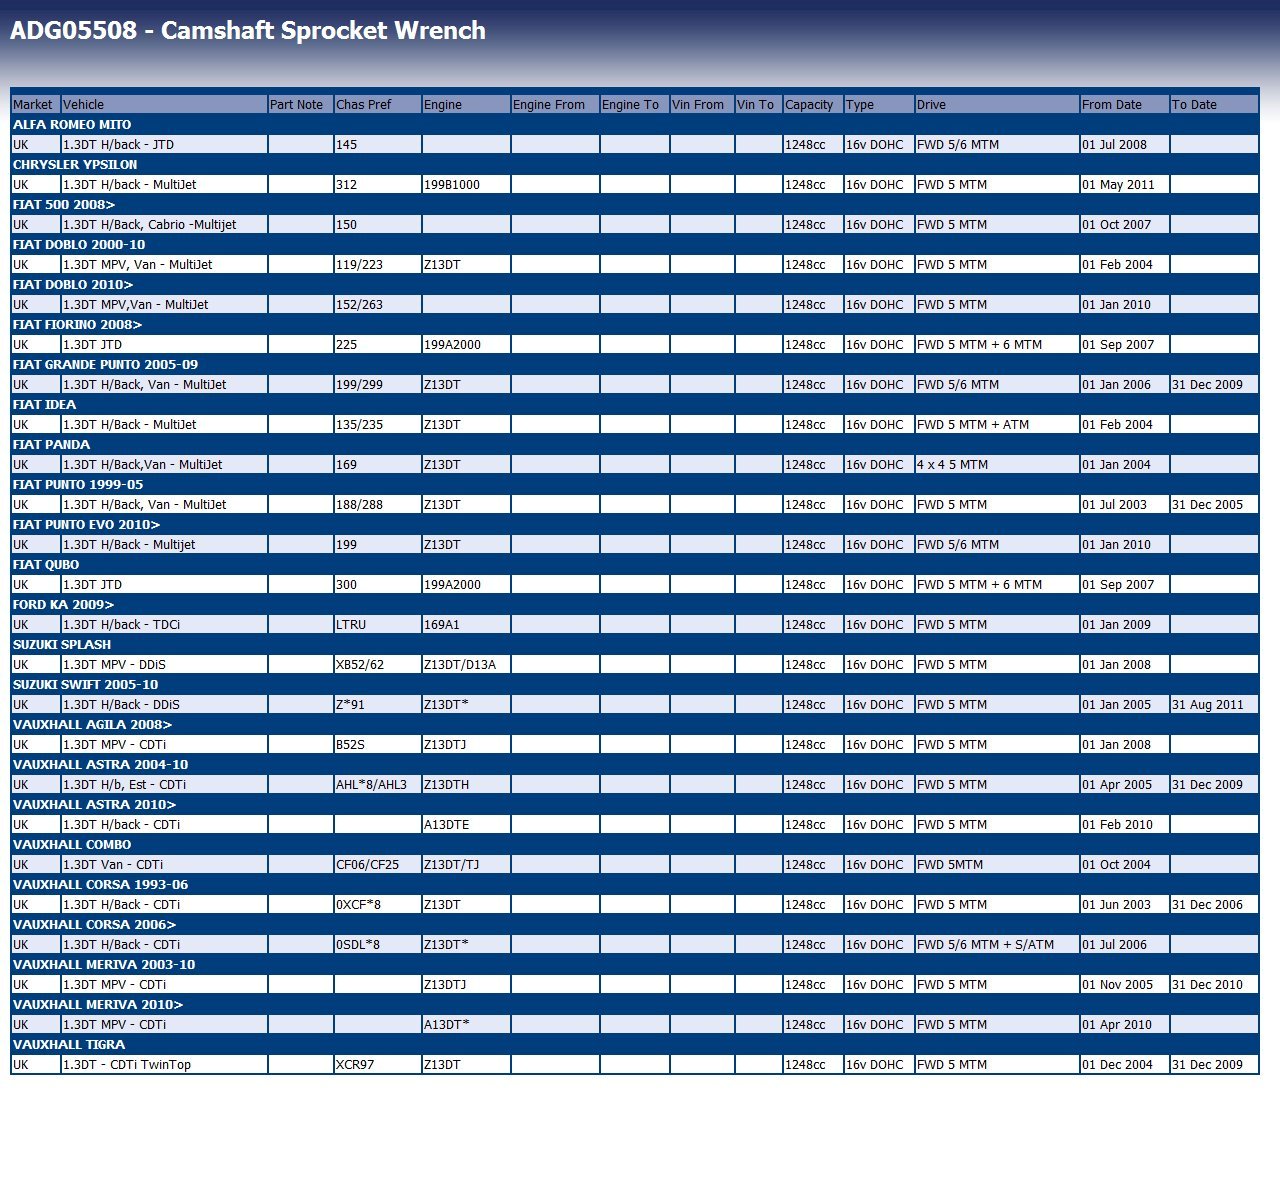Click the chassis prefix 0XCF*8 cell
Screen dimensions: 1280x1200
coord(377,904)
